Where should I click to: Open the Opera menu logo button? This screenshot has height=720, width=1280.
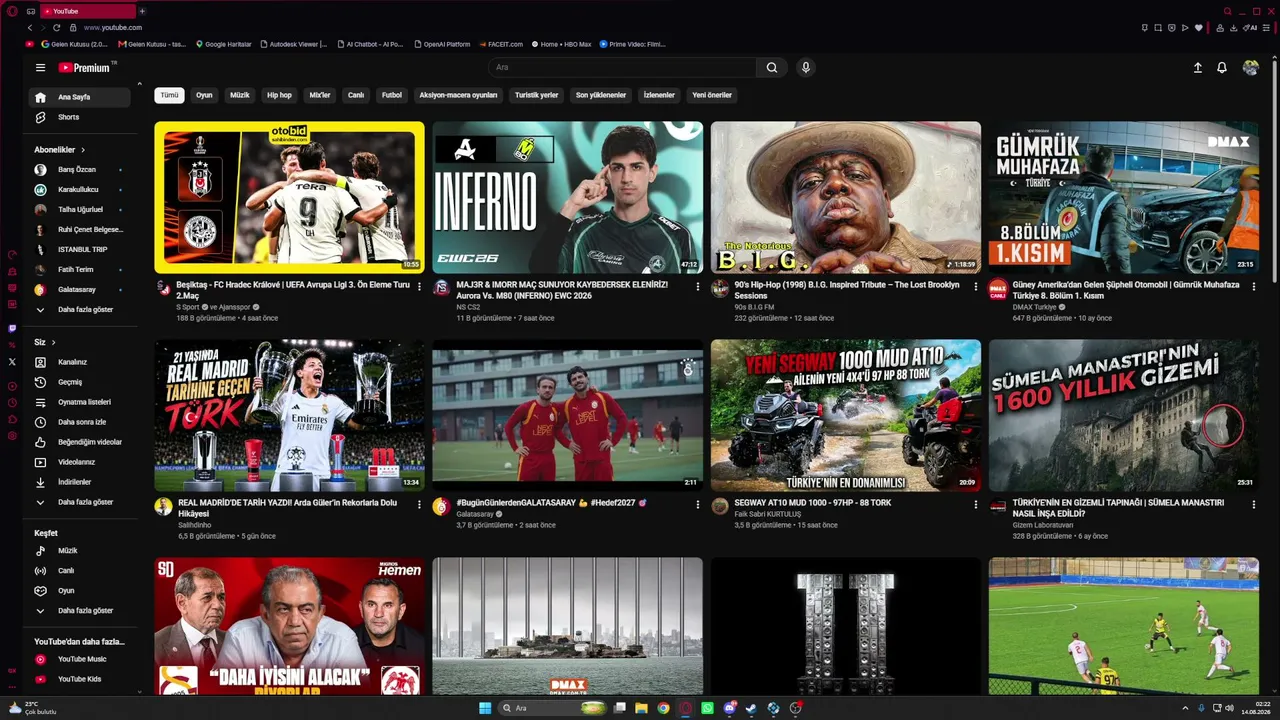[12, 11]
